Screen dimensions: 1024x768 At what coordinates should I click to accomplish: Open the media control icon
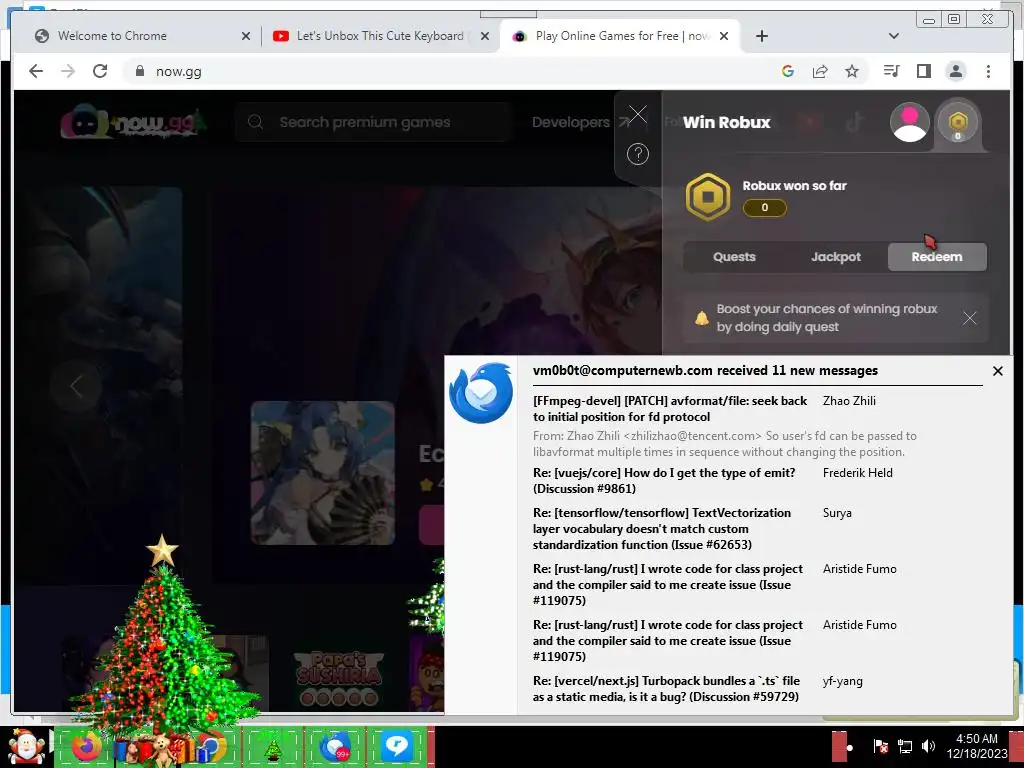click(891, 71)
